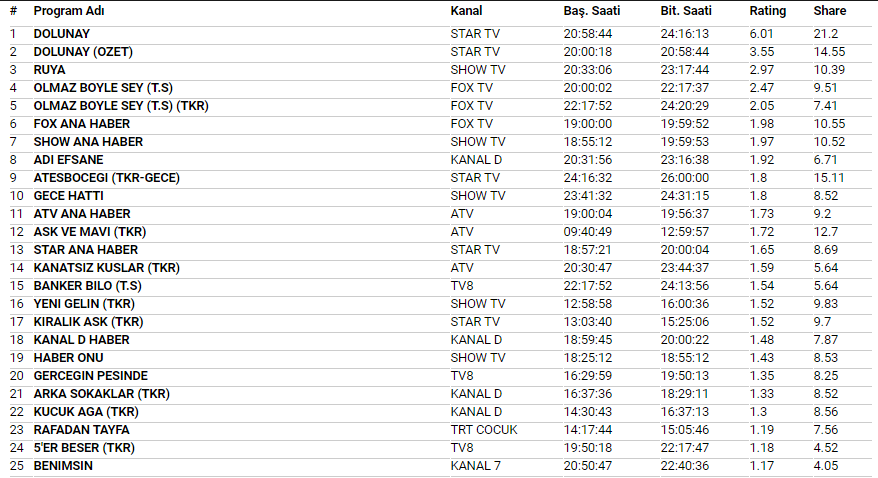Click the # column header
The image size is (878, 478).
(13, 11)
